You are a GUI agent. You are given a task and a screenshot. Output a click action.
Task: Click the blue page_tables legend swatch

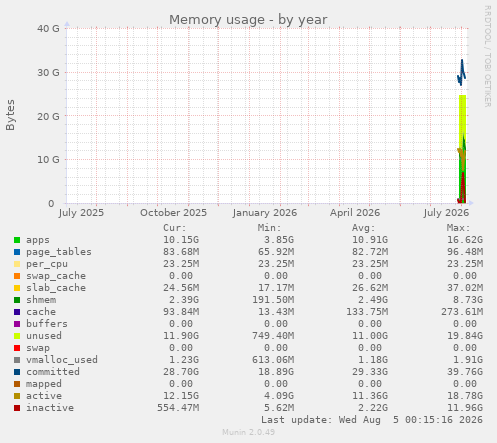17,252
